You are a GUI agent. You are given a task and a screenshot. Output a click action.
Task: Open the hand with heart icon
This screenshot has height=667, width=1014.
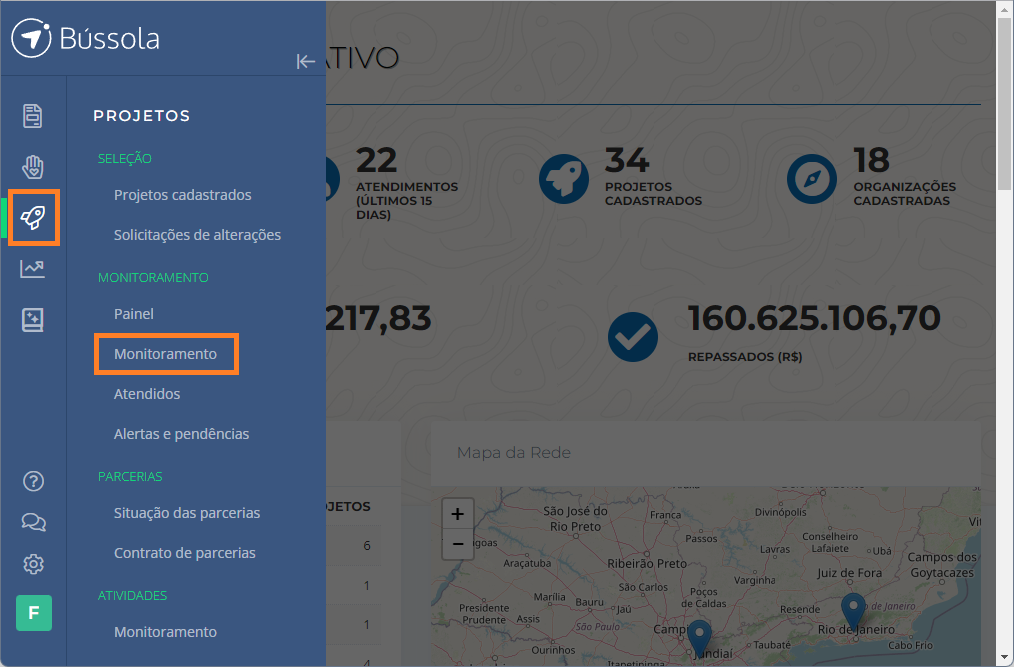pos(33,167)
